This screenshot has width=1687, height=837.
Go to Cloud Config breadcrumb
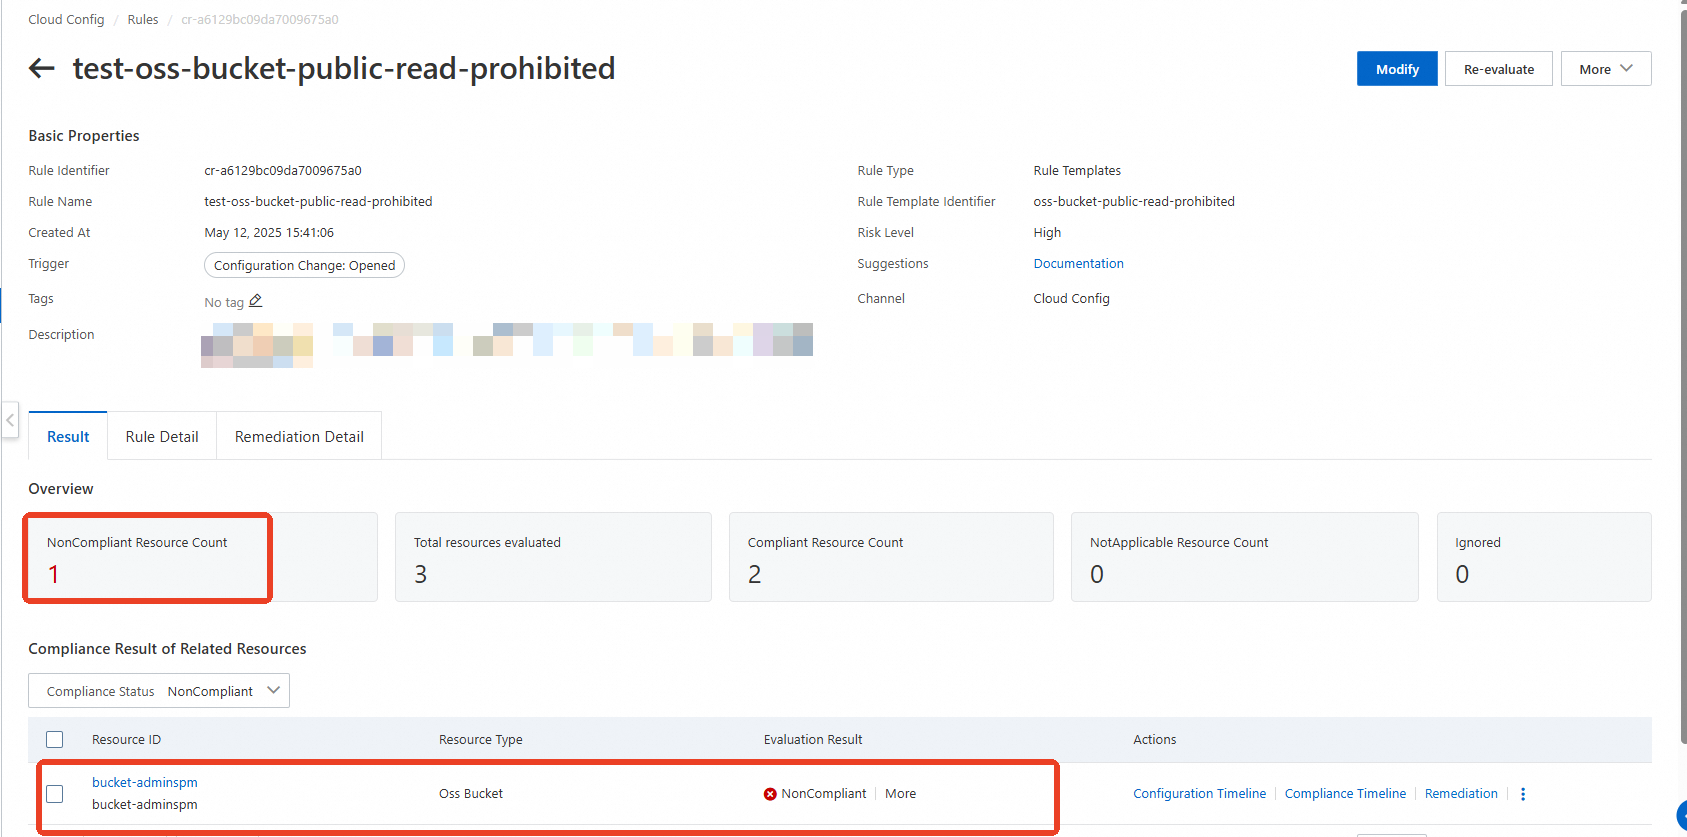[66, 20]
